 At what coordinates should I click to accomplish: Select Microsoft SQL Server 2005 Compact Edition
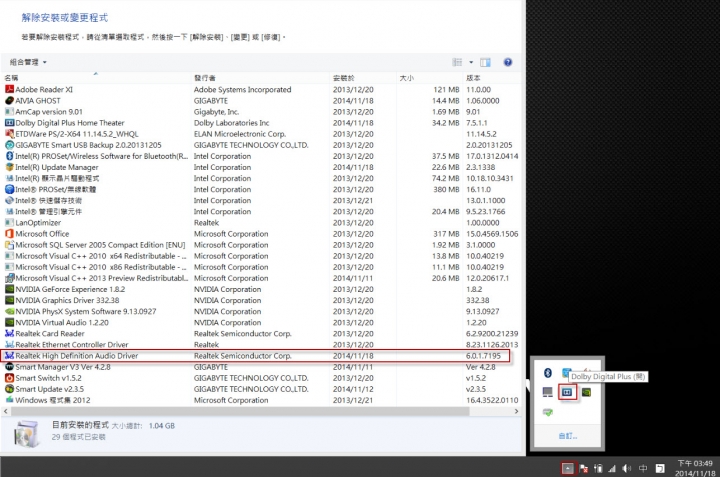262,245
